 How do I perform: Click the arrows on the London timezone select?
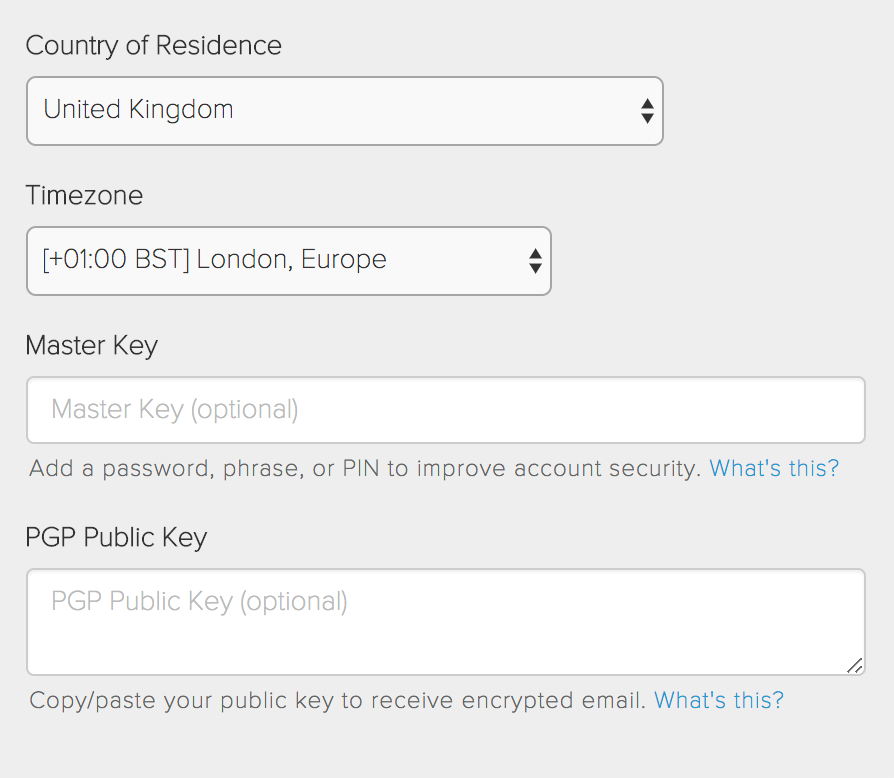coord(535,261)
